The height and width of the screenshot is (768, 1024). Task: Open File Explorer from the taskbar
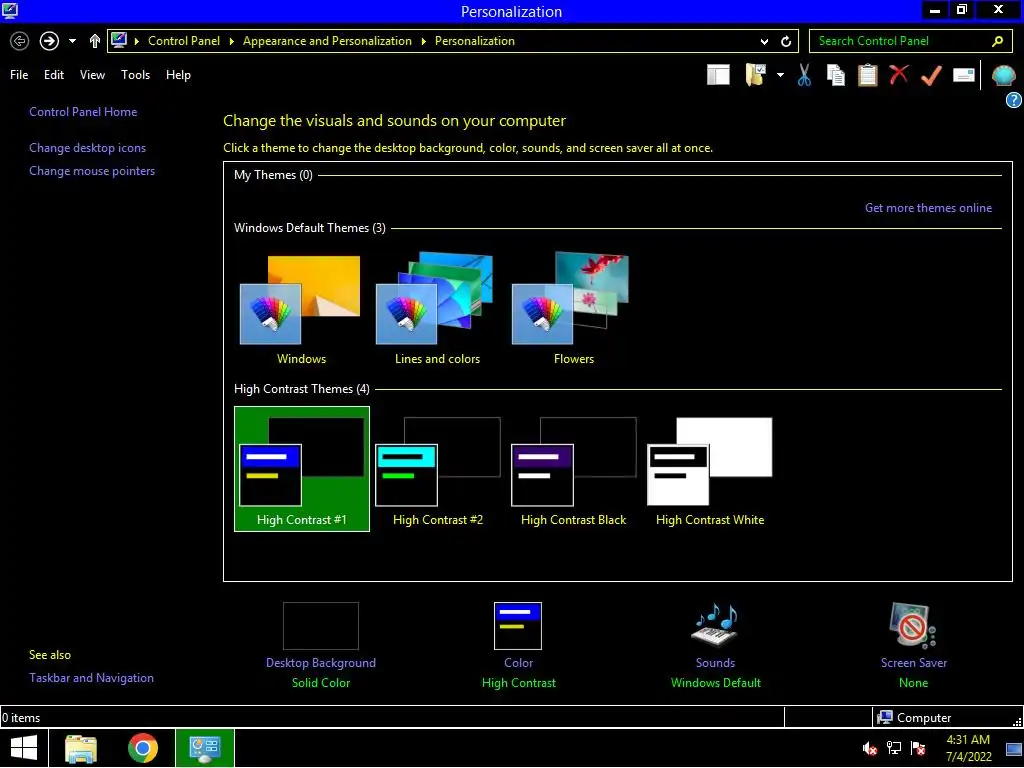81,748
